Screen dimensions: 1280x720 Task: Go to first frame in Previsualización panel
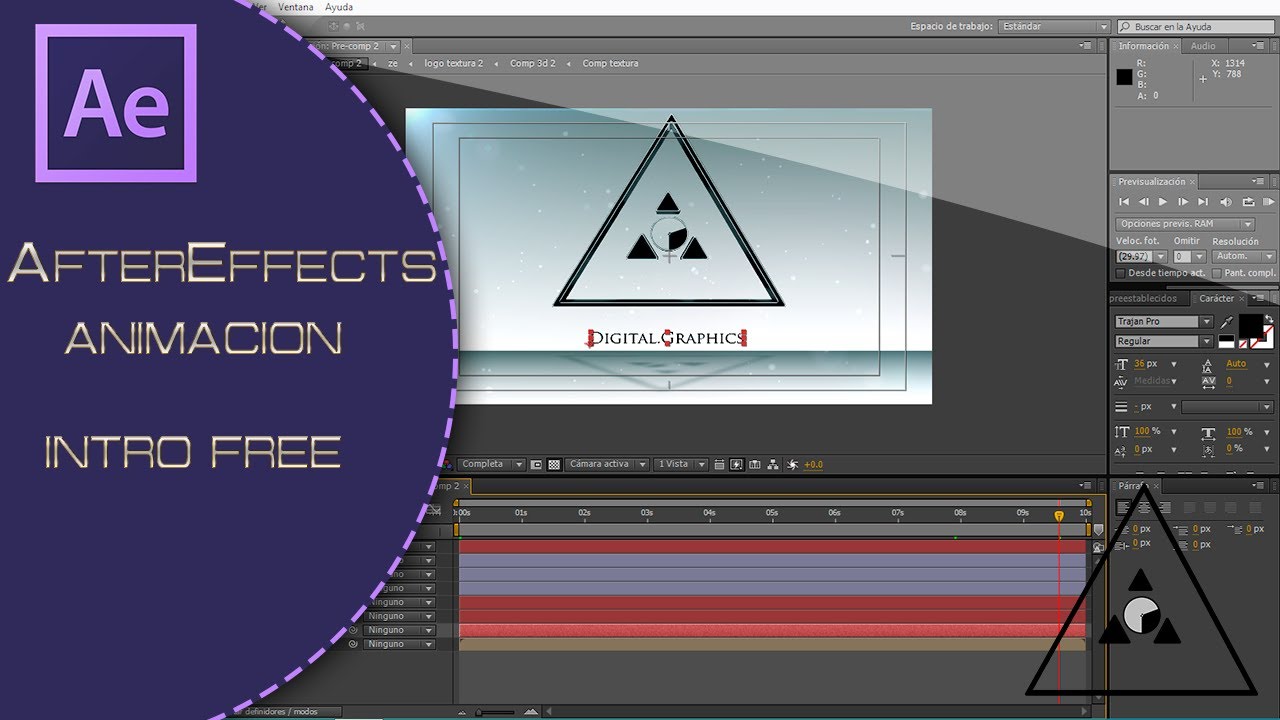pos(1124,202)
